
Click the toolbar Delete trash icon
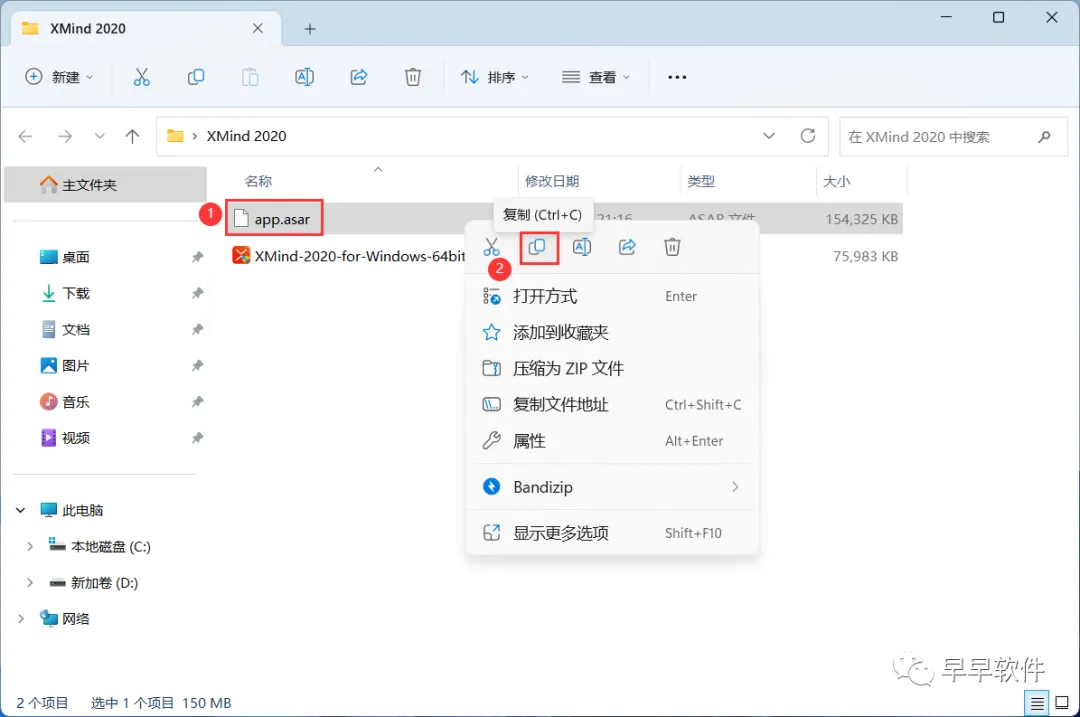point(413,77)
